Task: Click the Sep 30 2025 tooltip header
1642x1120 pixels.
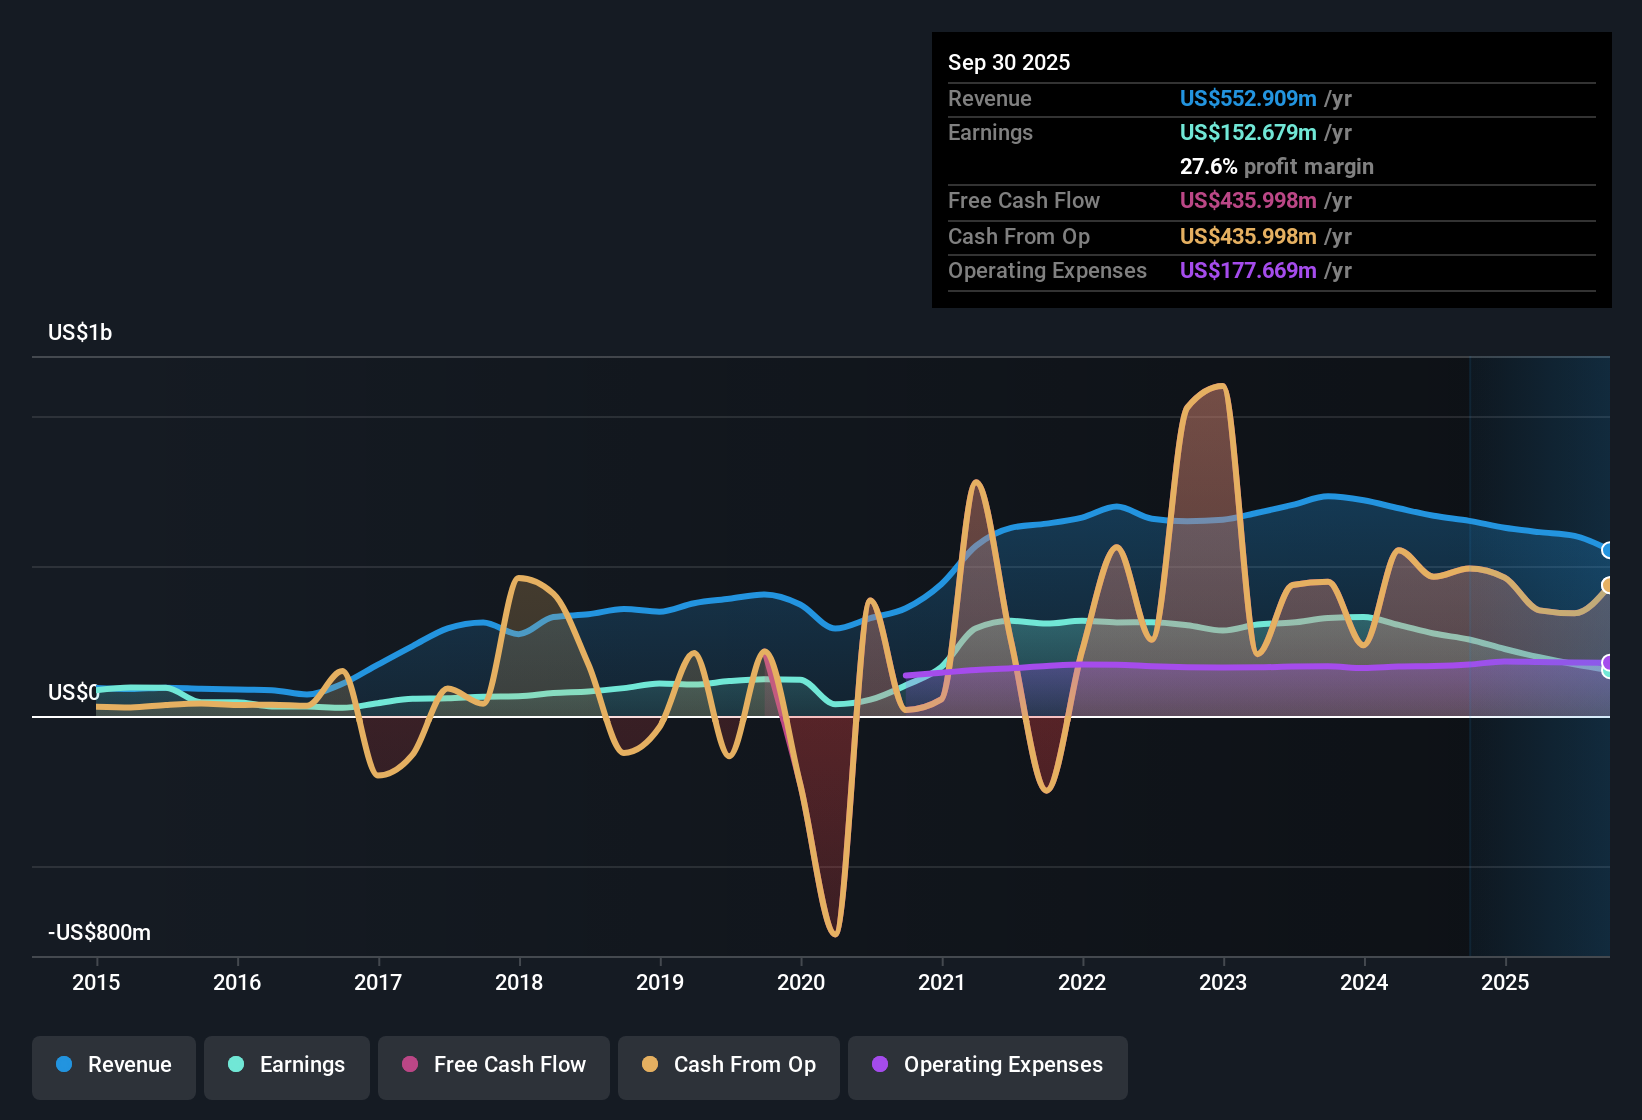Action: coord(1009,62)
